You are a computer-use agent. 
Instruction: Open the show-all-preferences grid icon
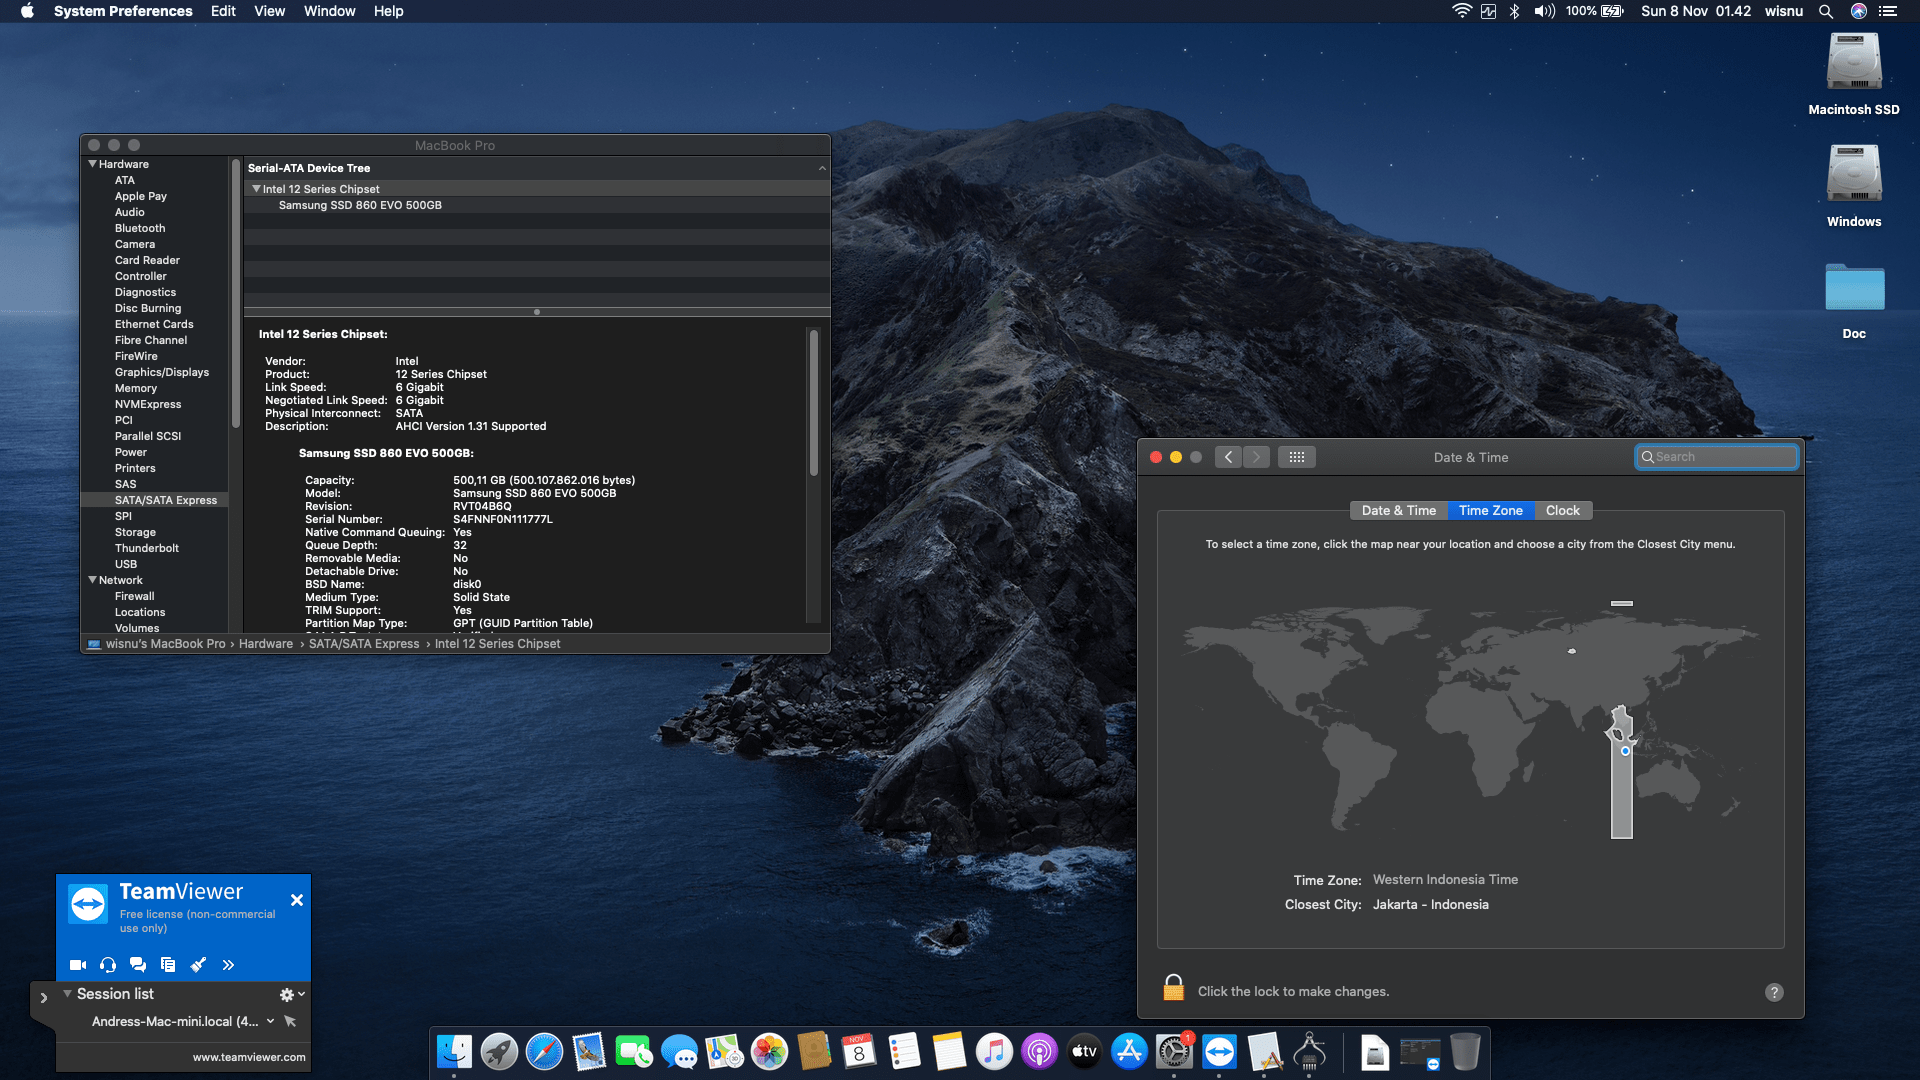1297,457
